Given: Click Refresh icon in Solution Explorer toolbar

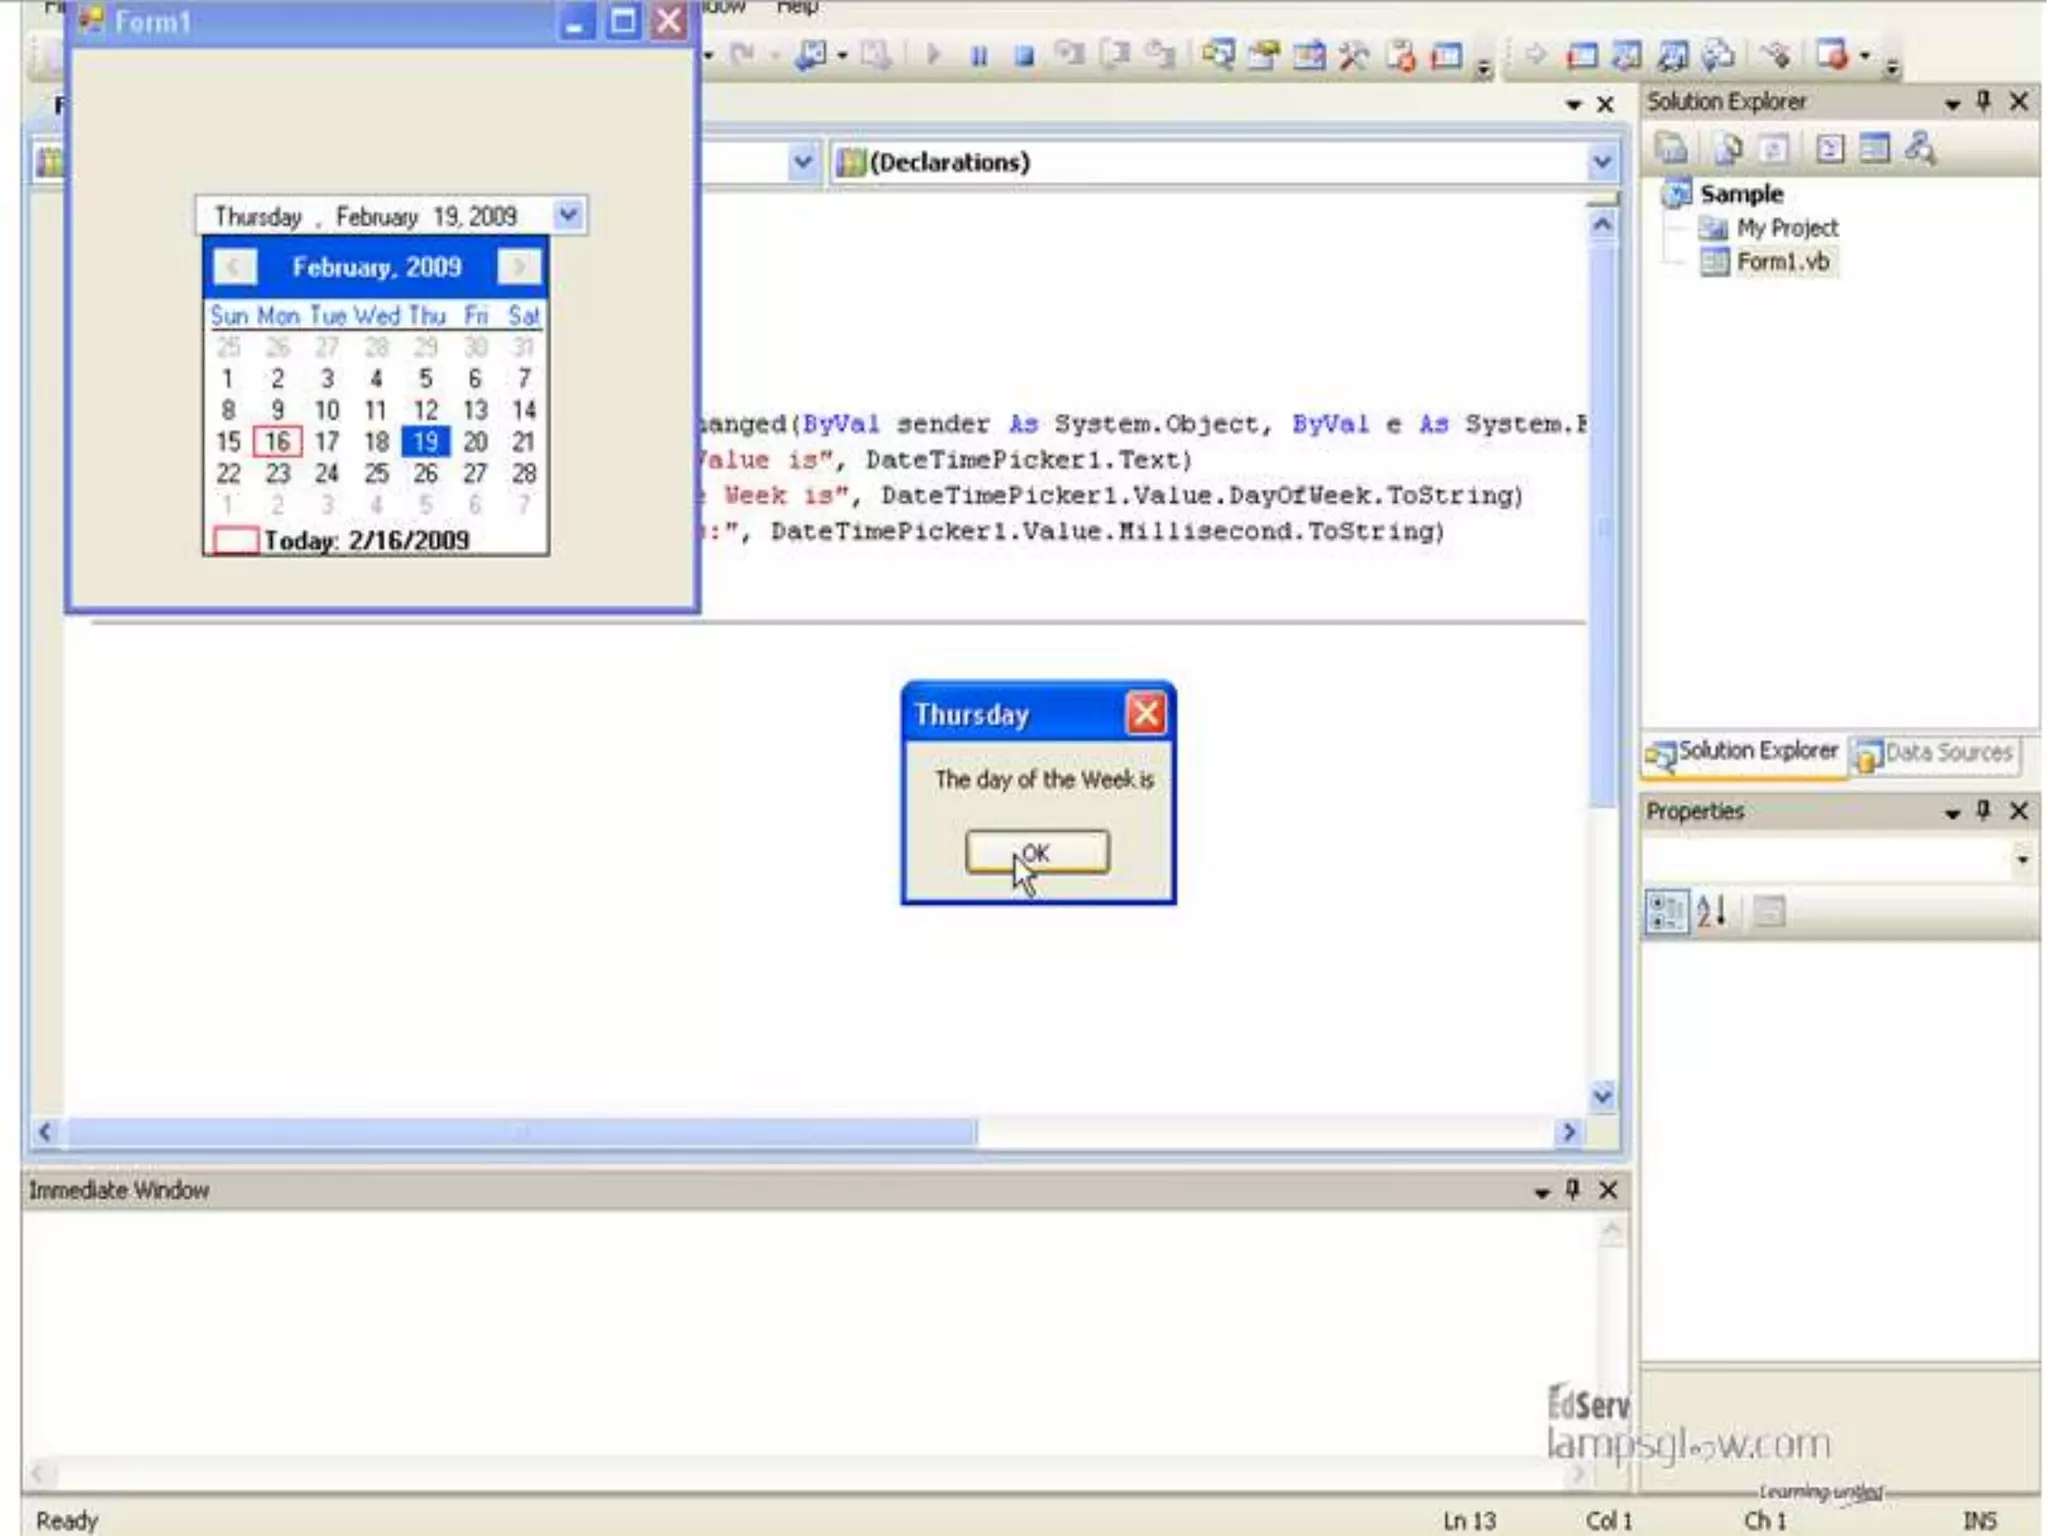Looking at the screenshot, I should [1774, 149].
